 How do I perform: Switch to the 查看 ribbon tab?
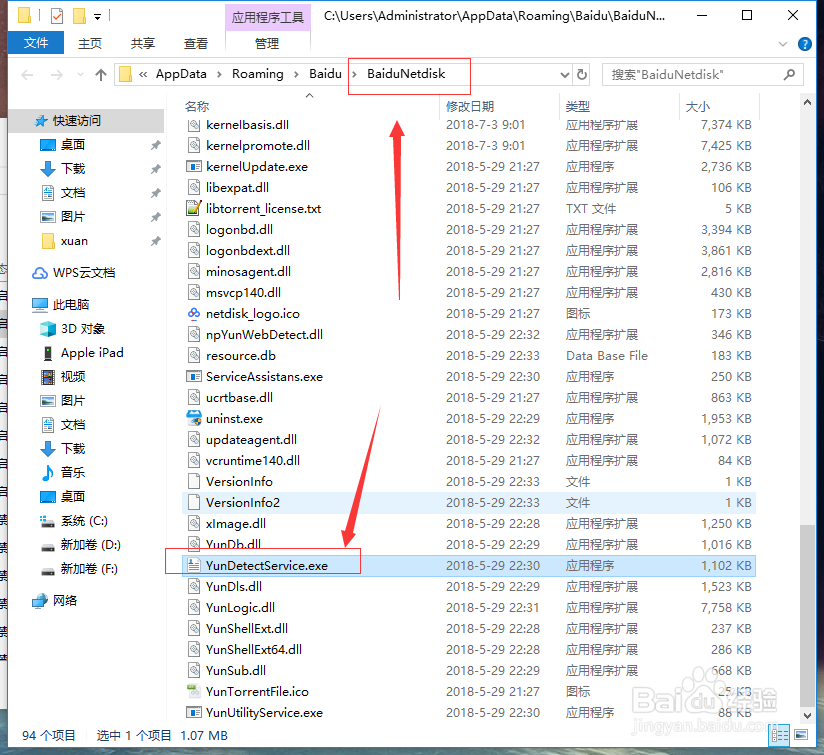195,43
